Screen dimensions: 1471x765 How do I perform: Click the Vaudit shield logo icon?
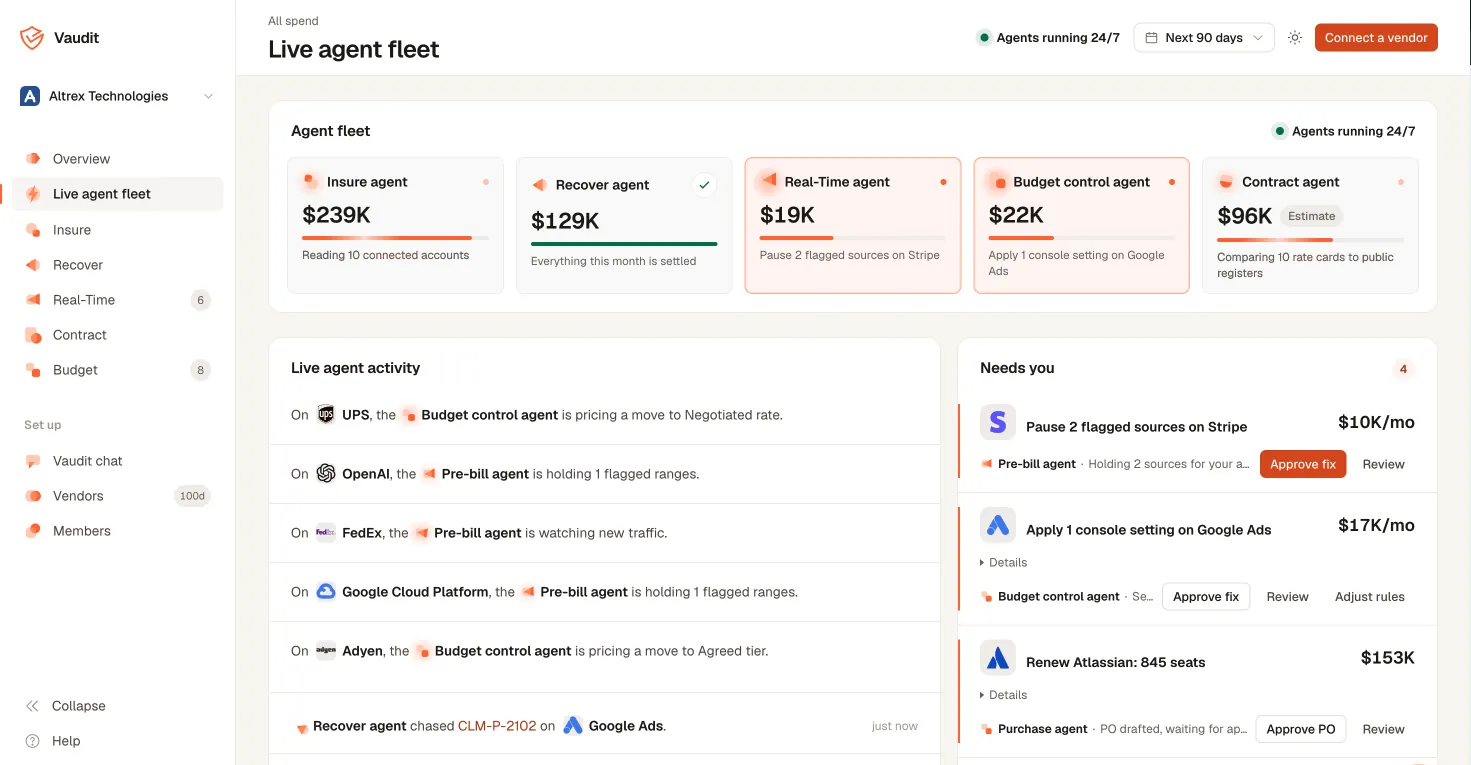tap(32, 38)
